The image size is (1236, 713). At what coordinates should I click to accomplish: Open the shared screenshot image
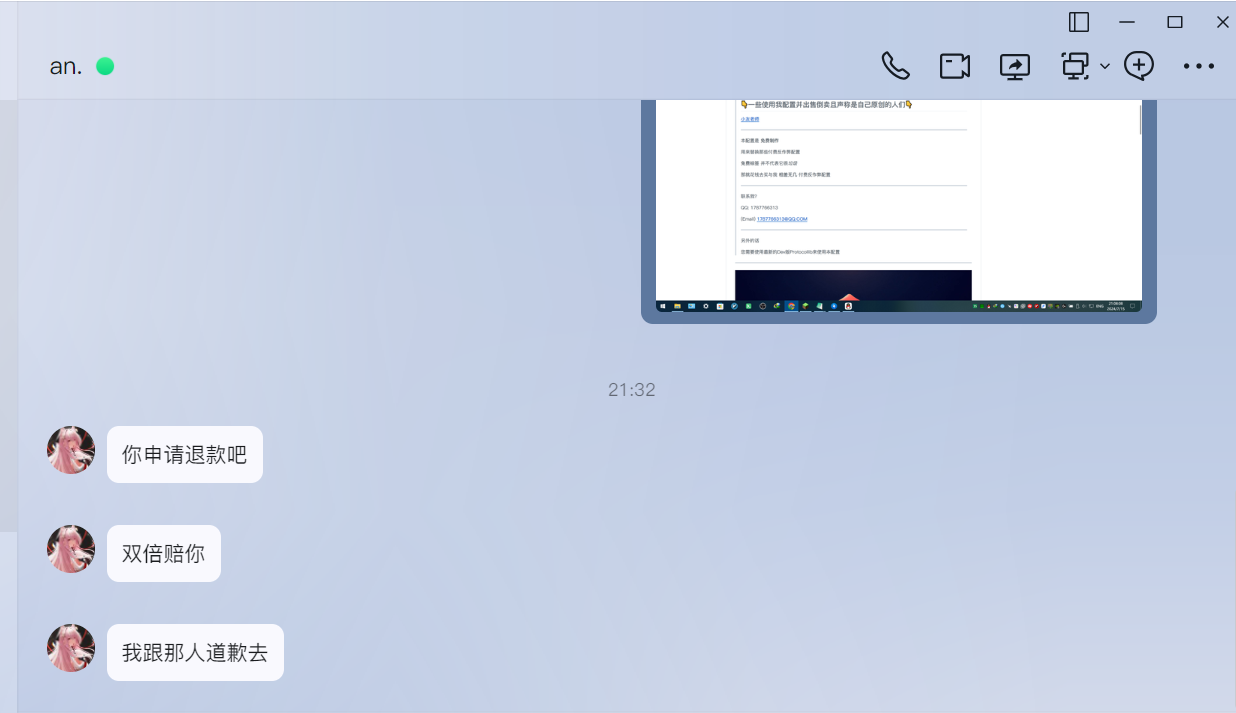[x=898, y=210]
